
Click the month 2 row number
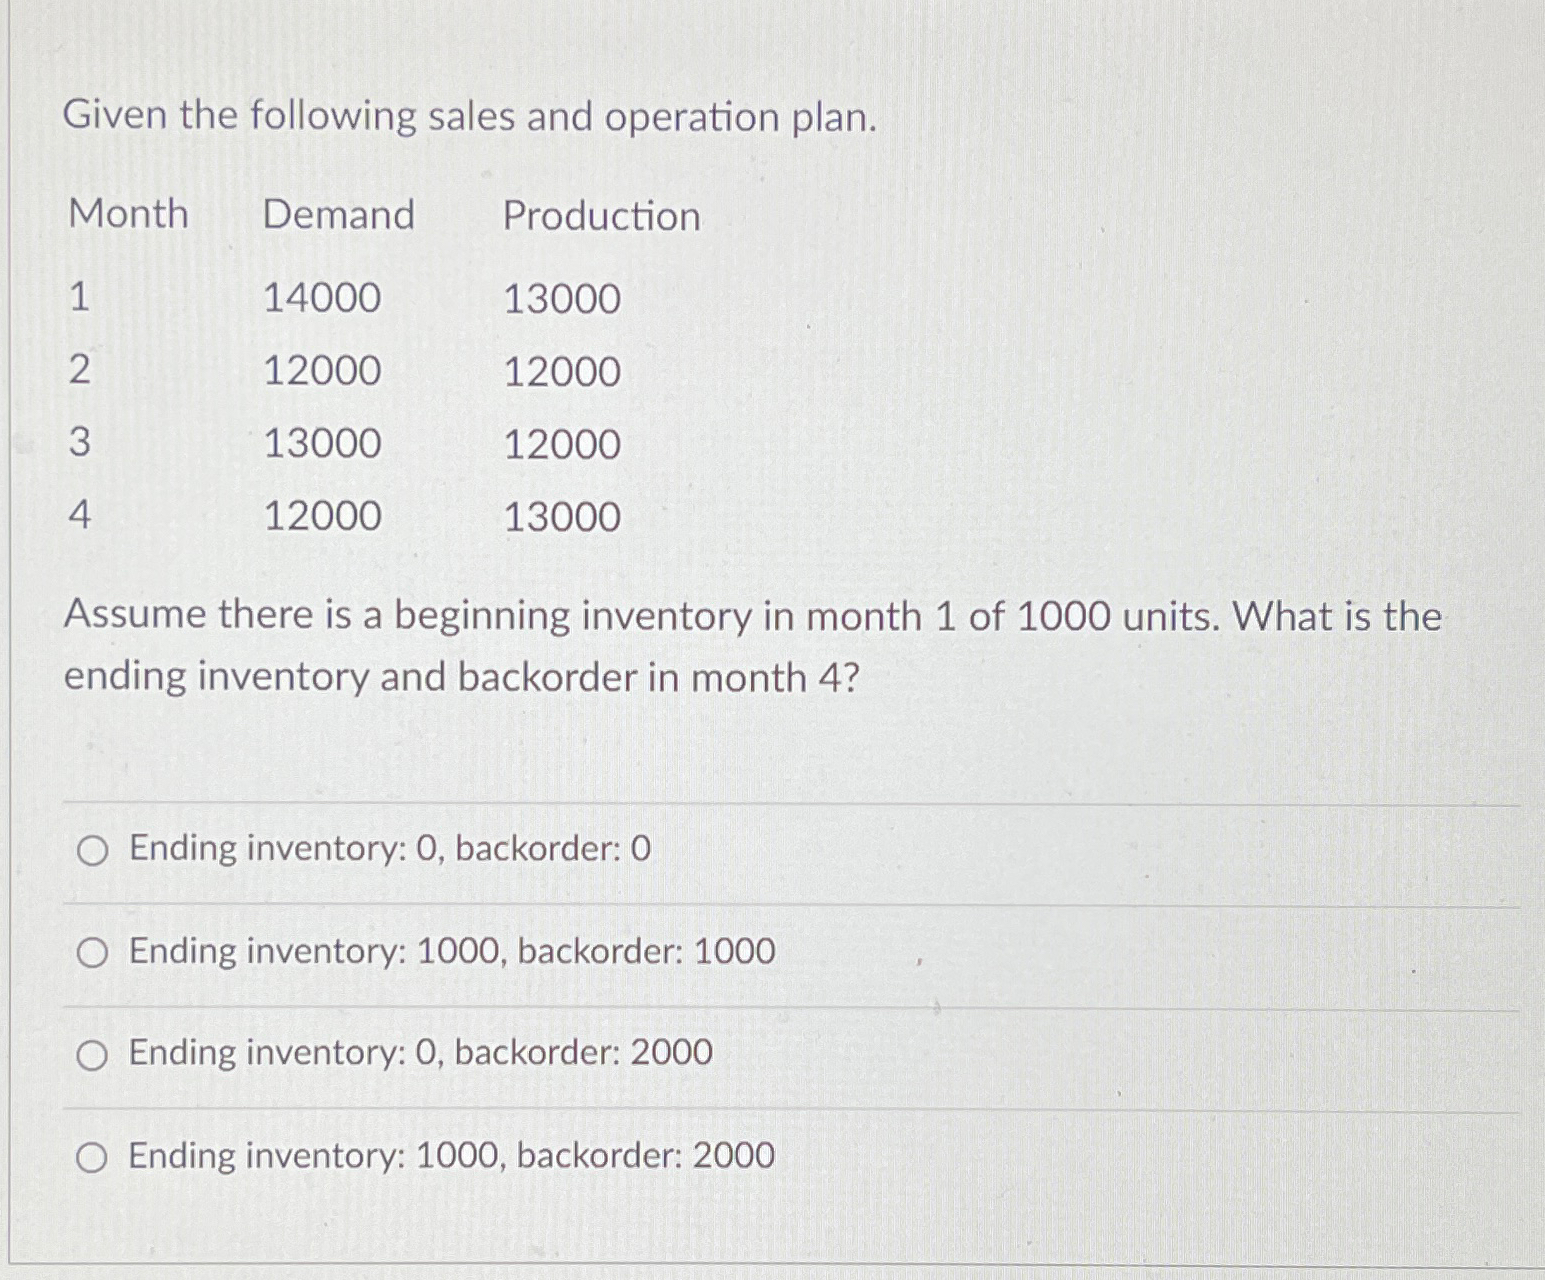pos(78,371)
